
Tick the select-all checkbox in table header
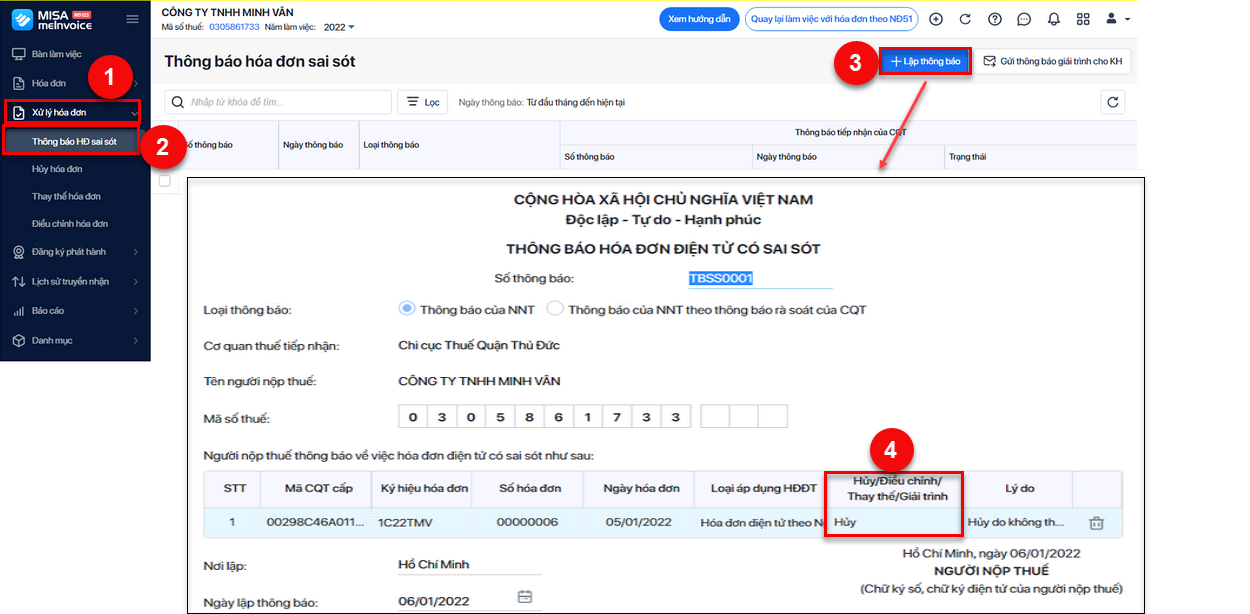coord(165,181)
